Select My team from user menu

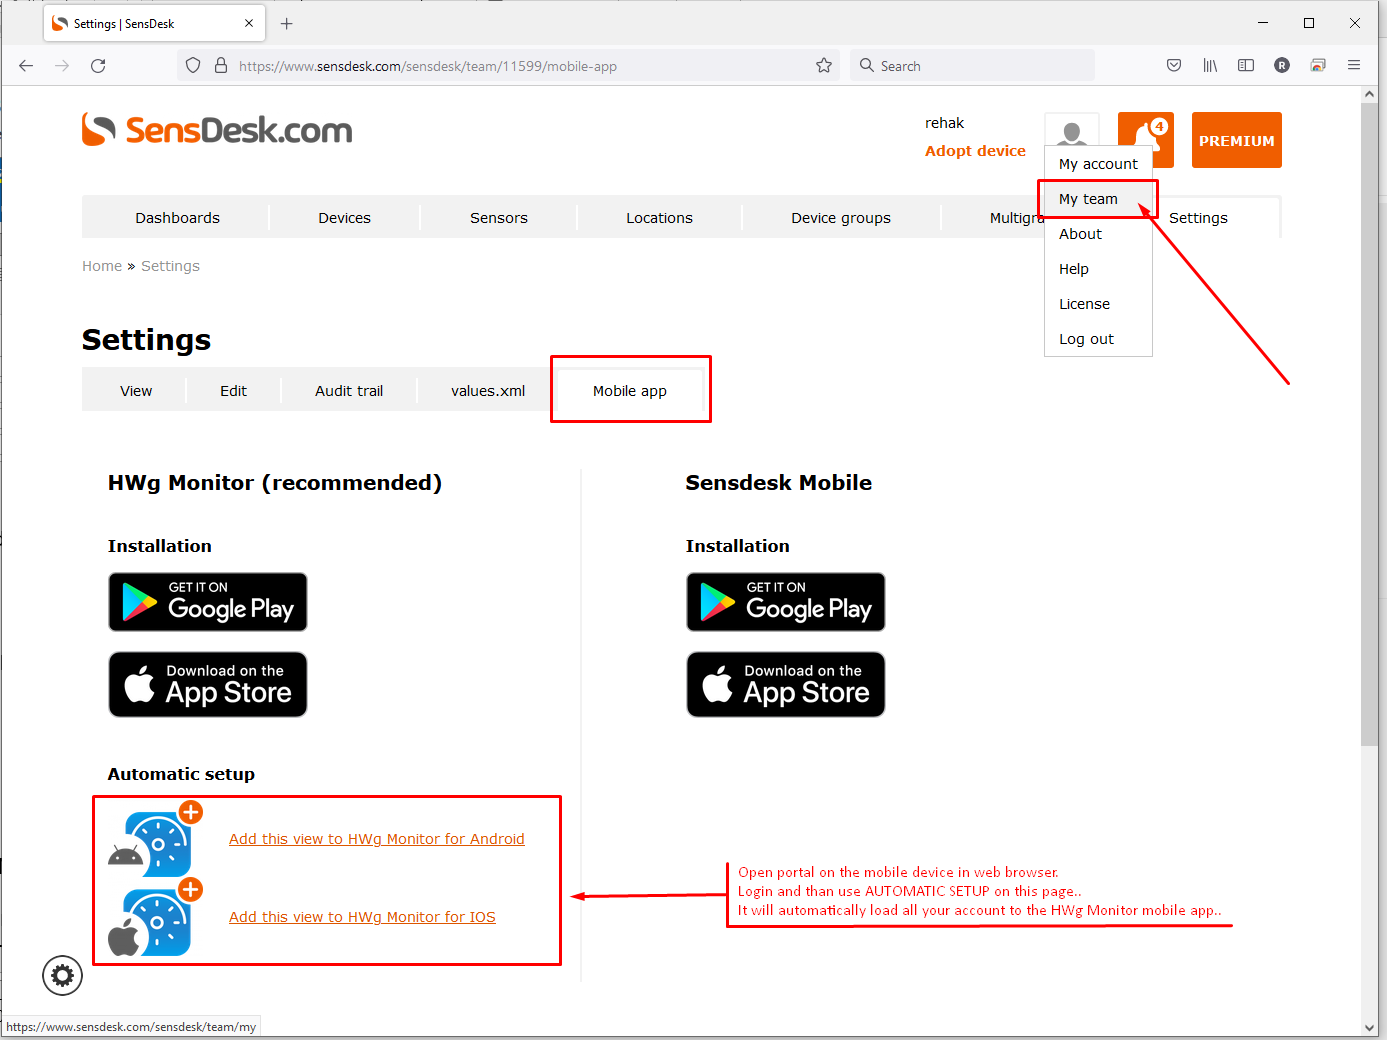point(1098,199)
